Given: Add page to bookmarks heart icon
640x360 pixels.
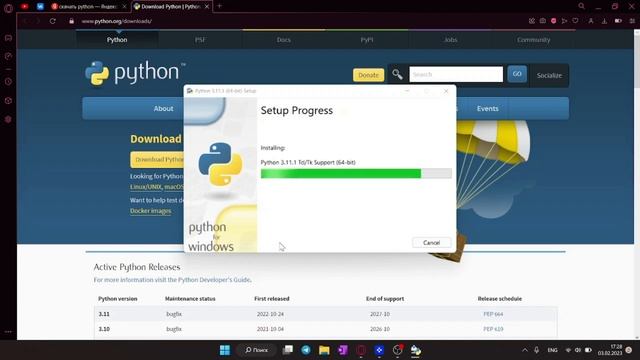Looking at the screenshot, I should point(575,21).
